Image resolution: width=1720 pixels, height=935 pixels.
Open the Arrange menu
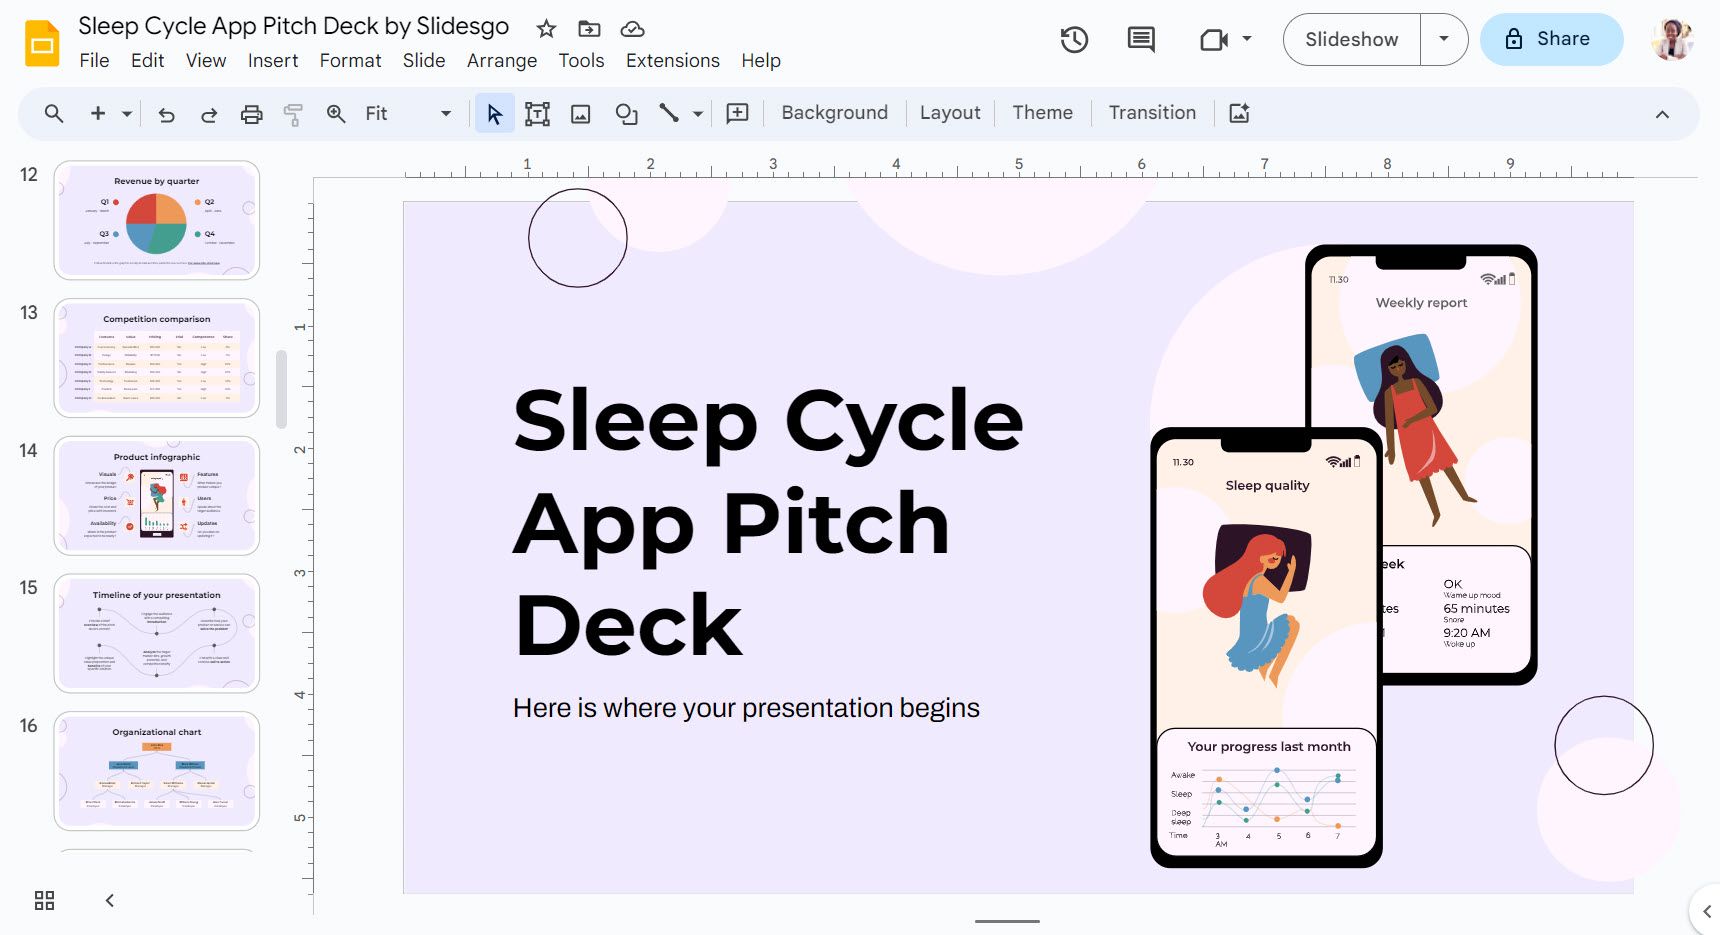pos(501,61)
